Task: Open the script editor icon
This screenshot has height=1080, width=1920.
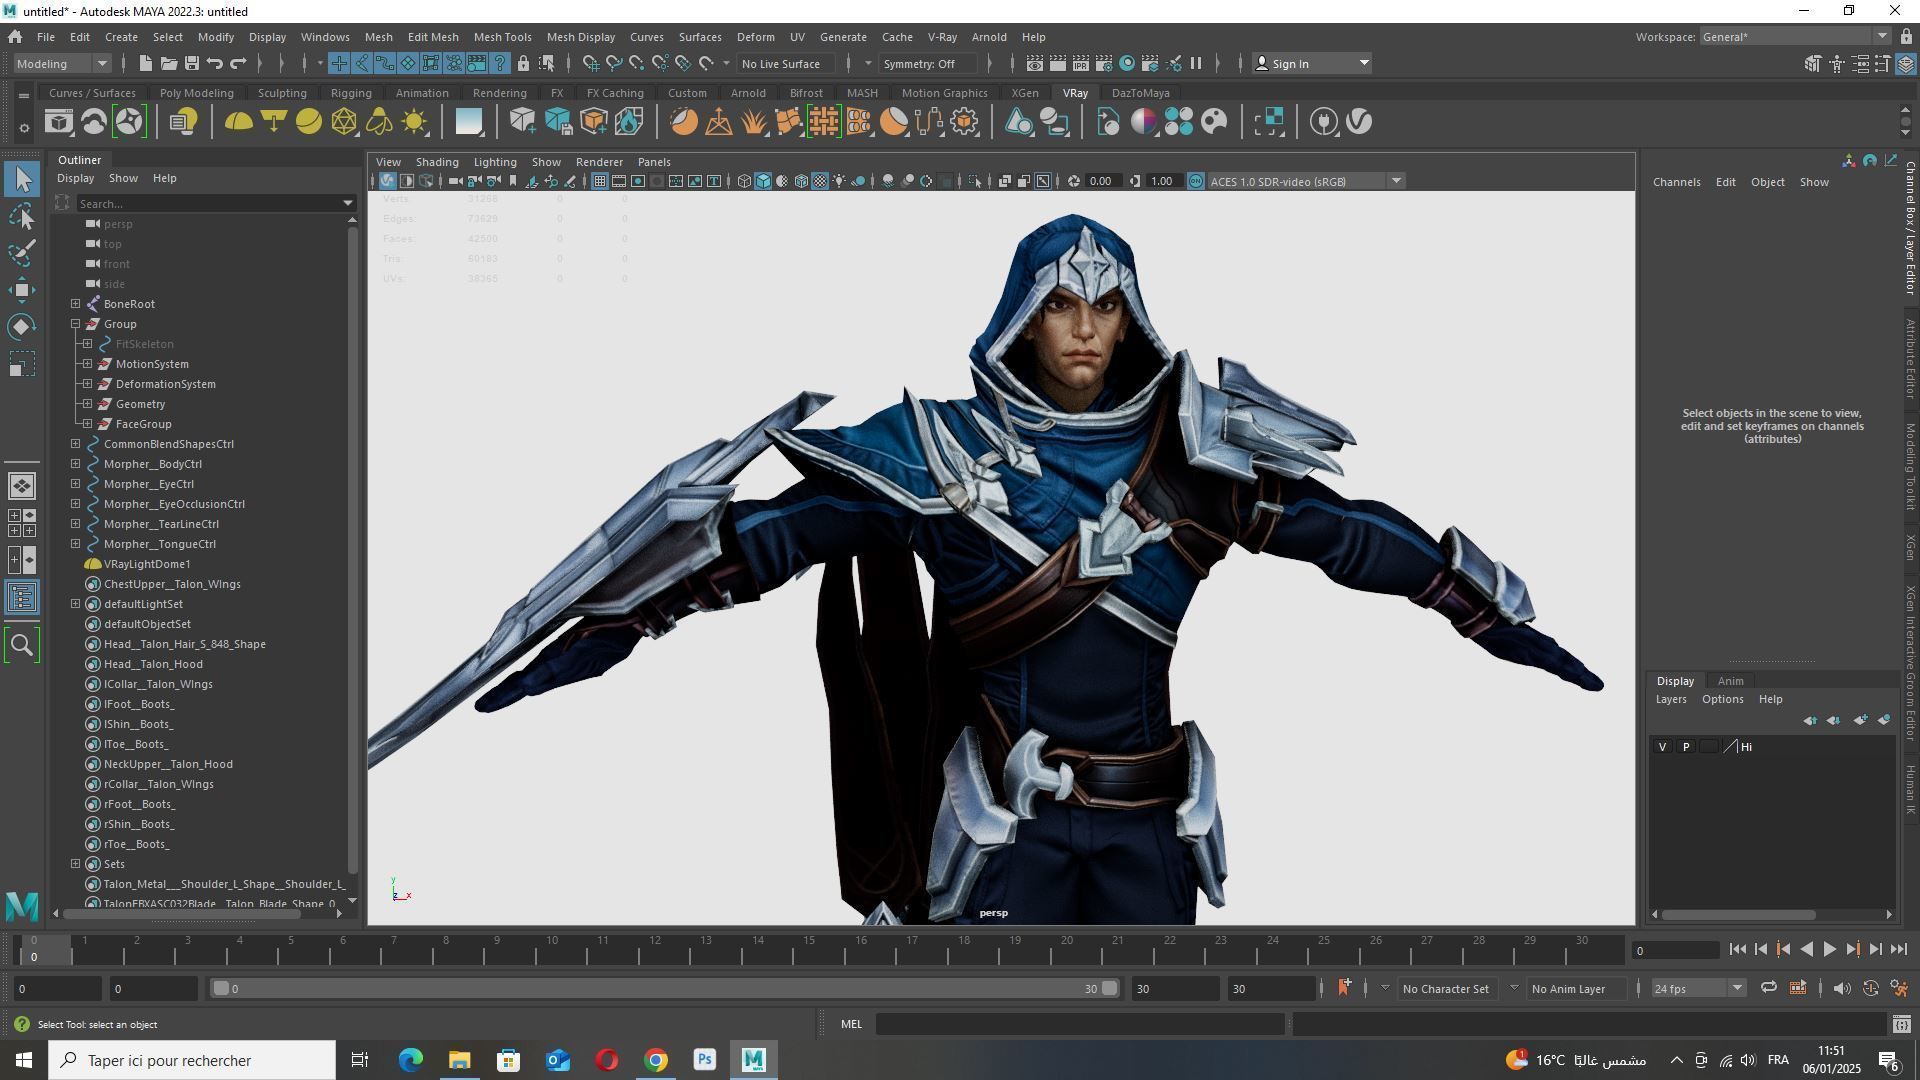Action: click(x=1901, y=1024)
